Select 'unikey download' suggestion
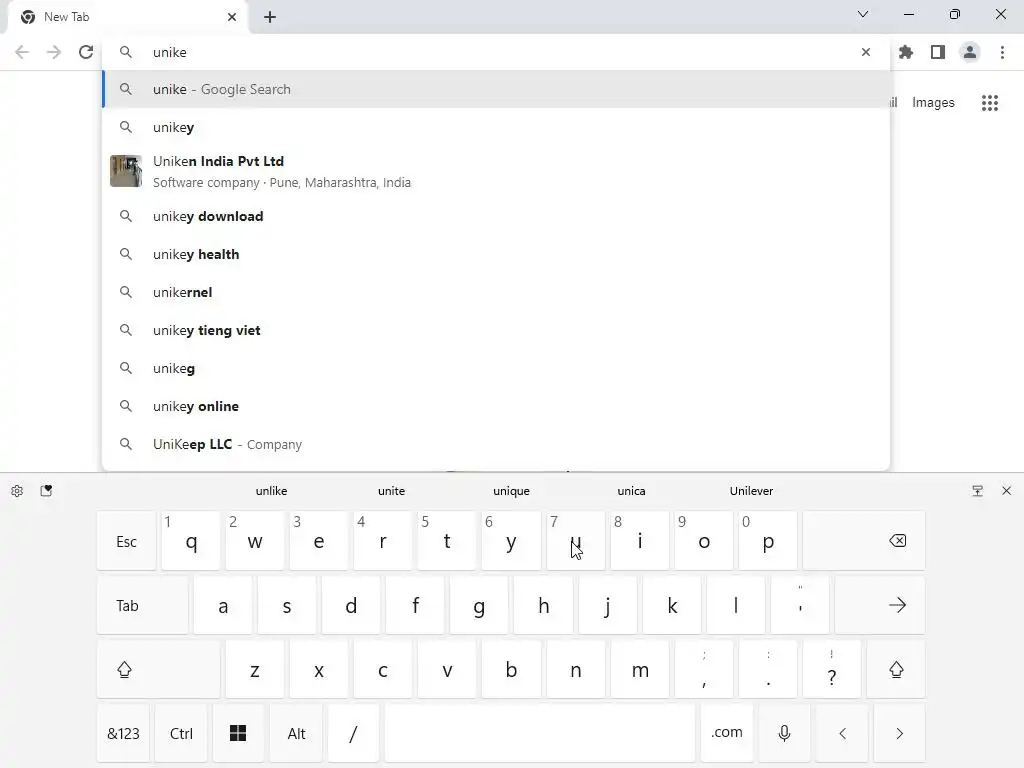Viewport: 1024px width, 768px height. pyautogui.click(x=496, y=216)
